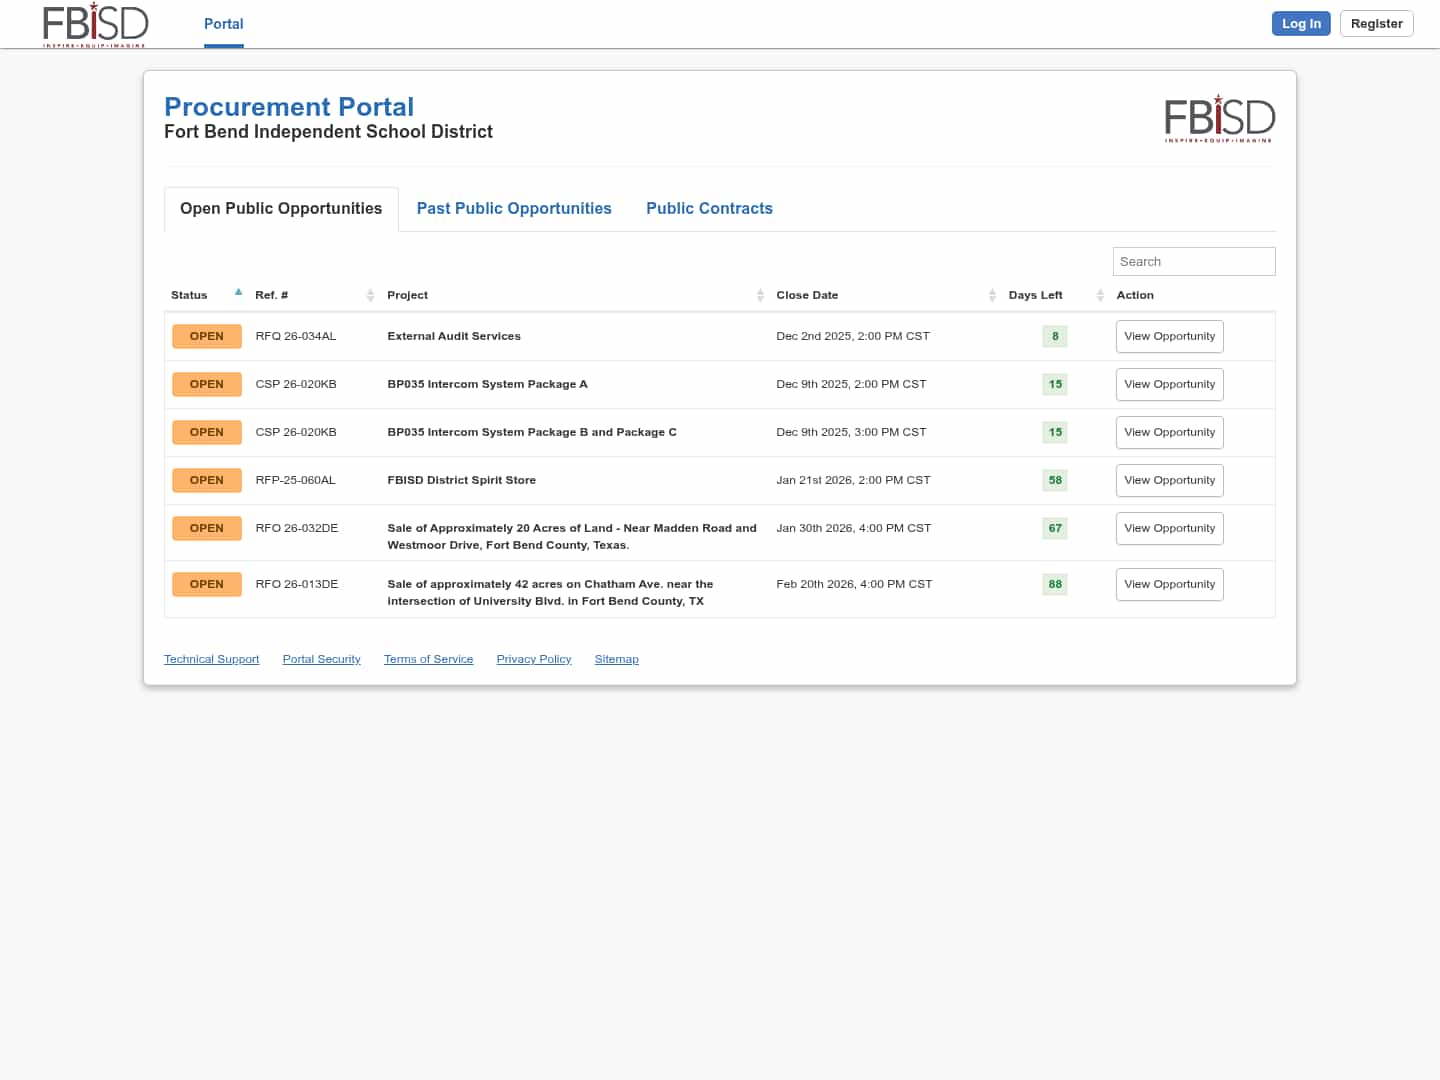
Task: Open the Technical Support link
Action: tap(211, 659)
